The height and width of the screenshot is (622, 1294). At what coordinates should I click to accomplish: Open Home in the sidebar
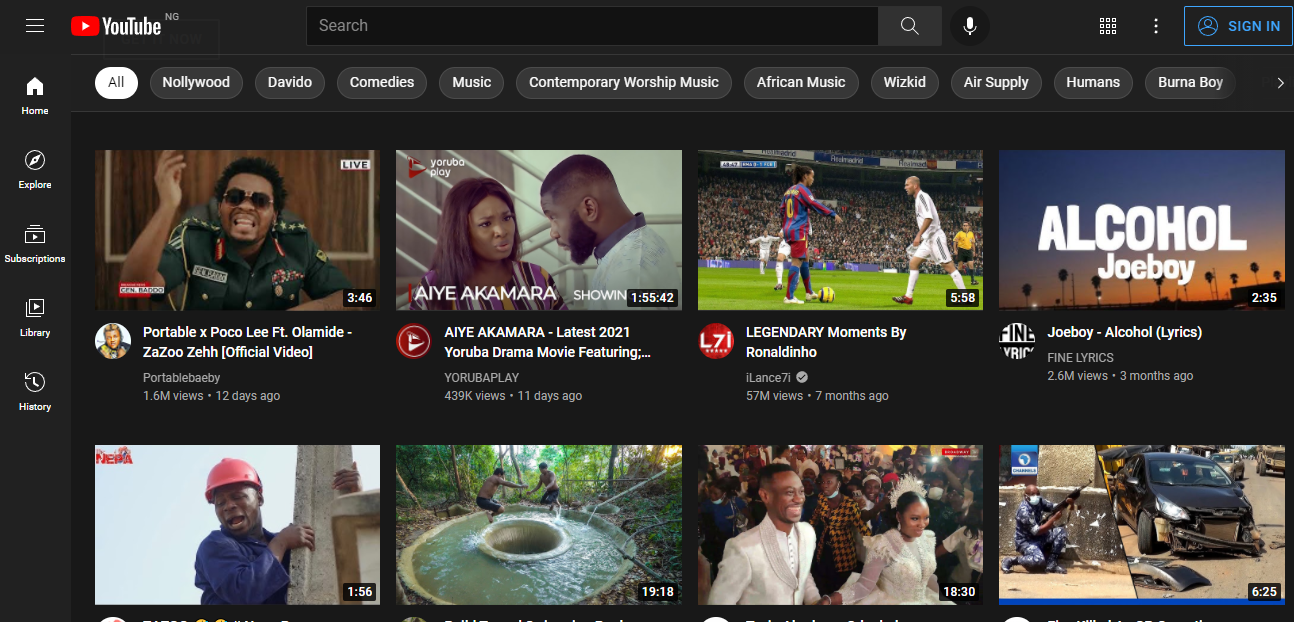pyautogui.click(x=35, y=95)
